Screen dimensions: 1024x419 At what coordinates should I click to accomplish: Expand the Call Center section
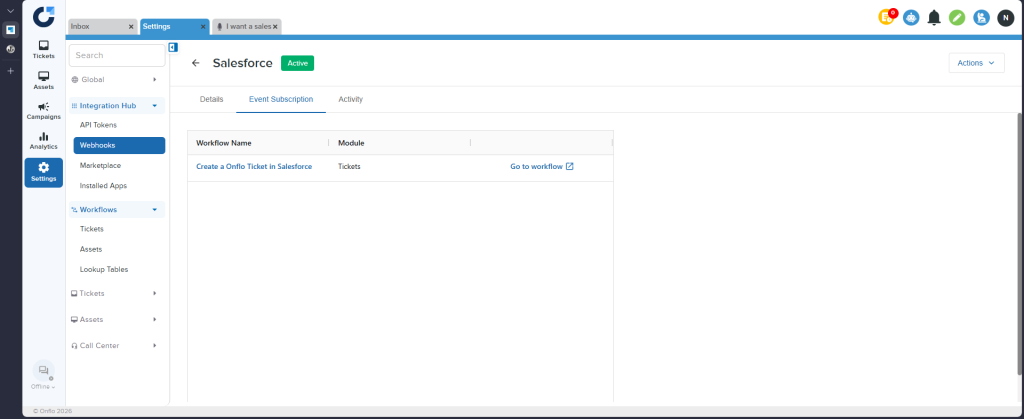(155, 346)
